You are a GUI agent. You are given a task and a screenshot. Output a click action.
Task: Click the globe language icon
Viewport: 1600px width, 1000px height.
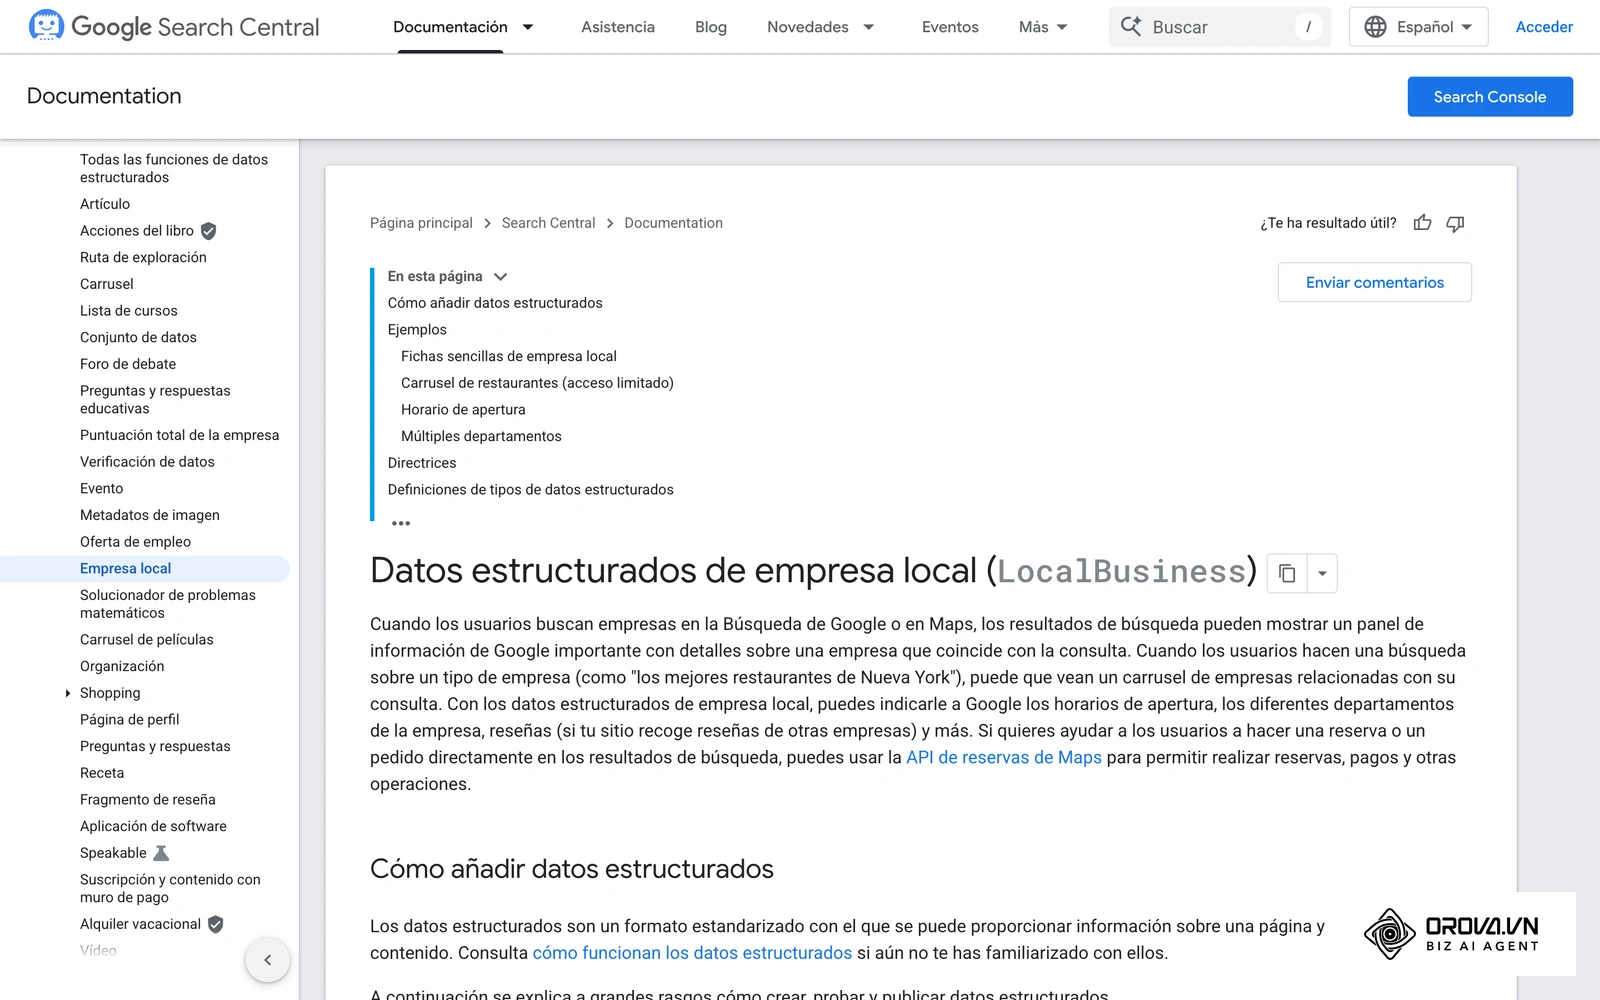point(1375,27)
